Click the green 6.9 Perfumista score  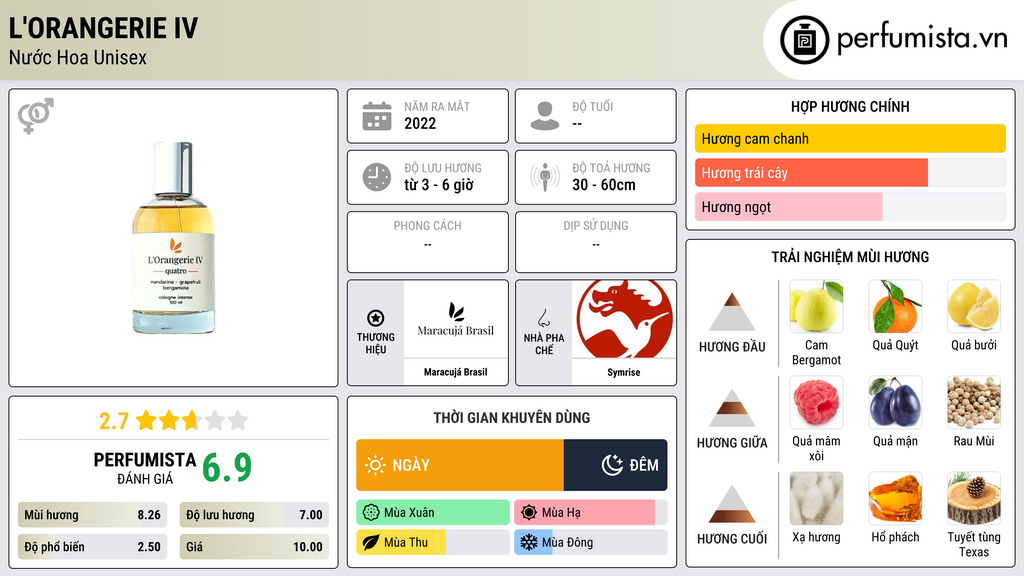point(227,468)
